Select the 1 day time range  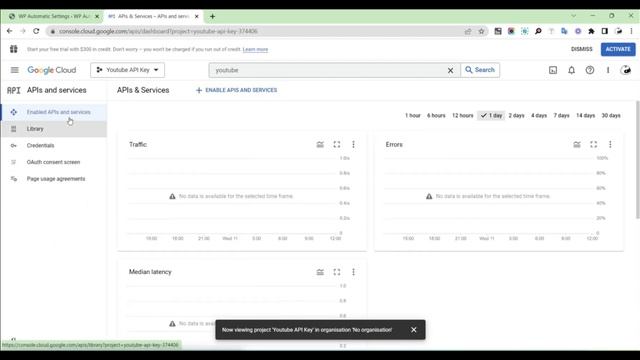pyautogui.click(x=491, y=116)
